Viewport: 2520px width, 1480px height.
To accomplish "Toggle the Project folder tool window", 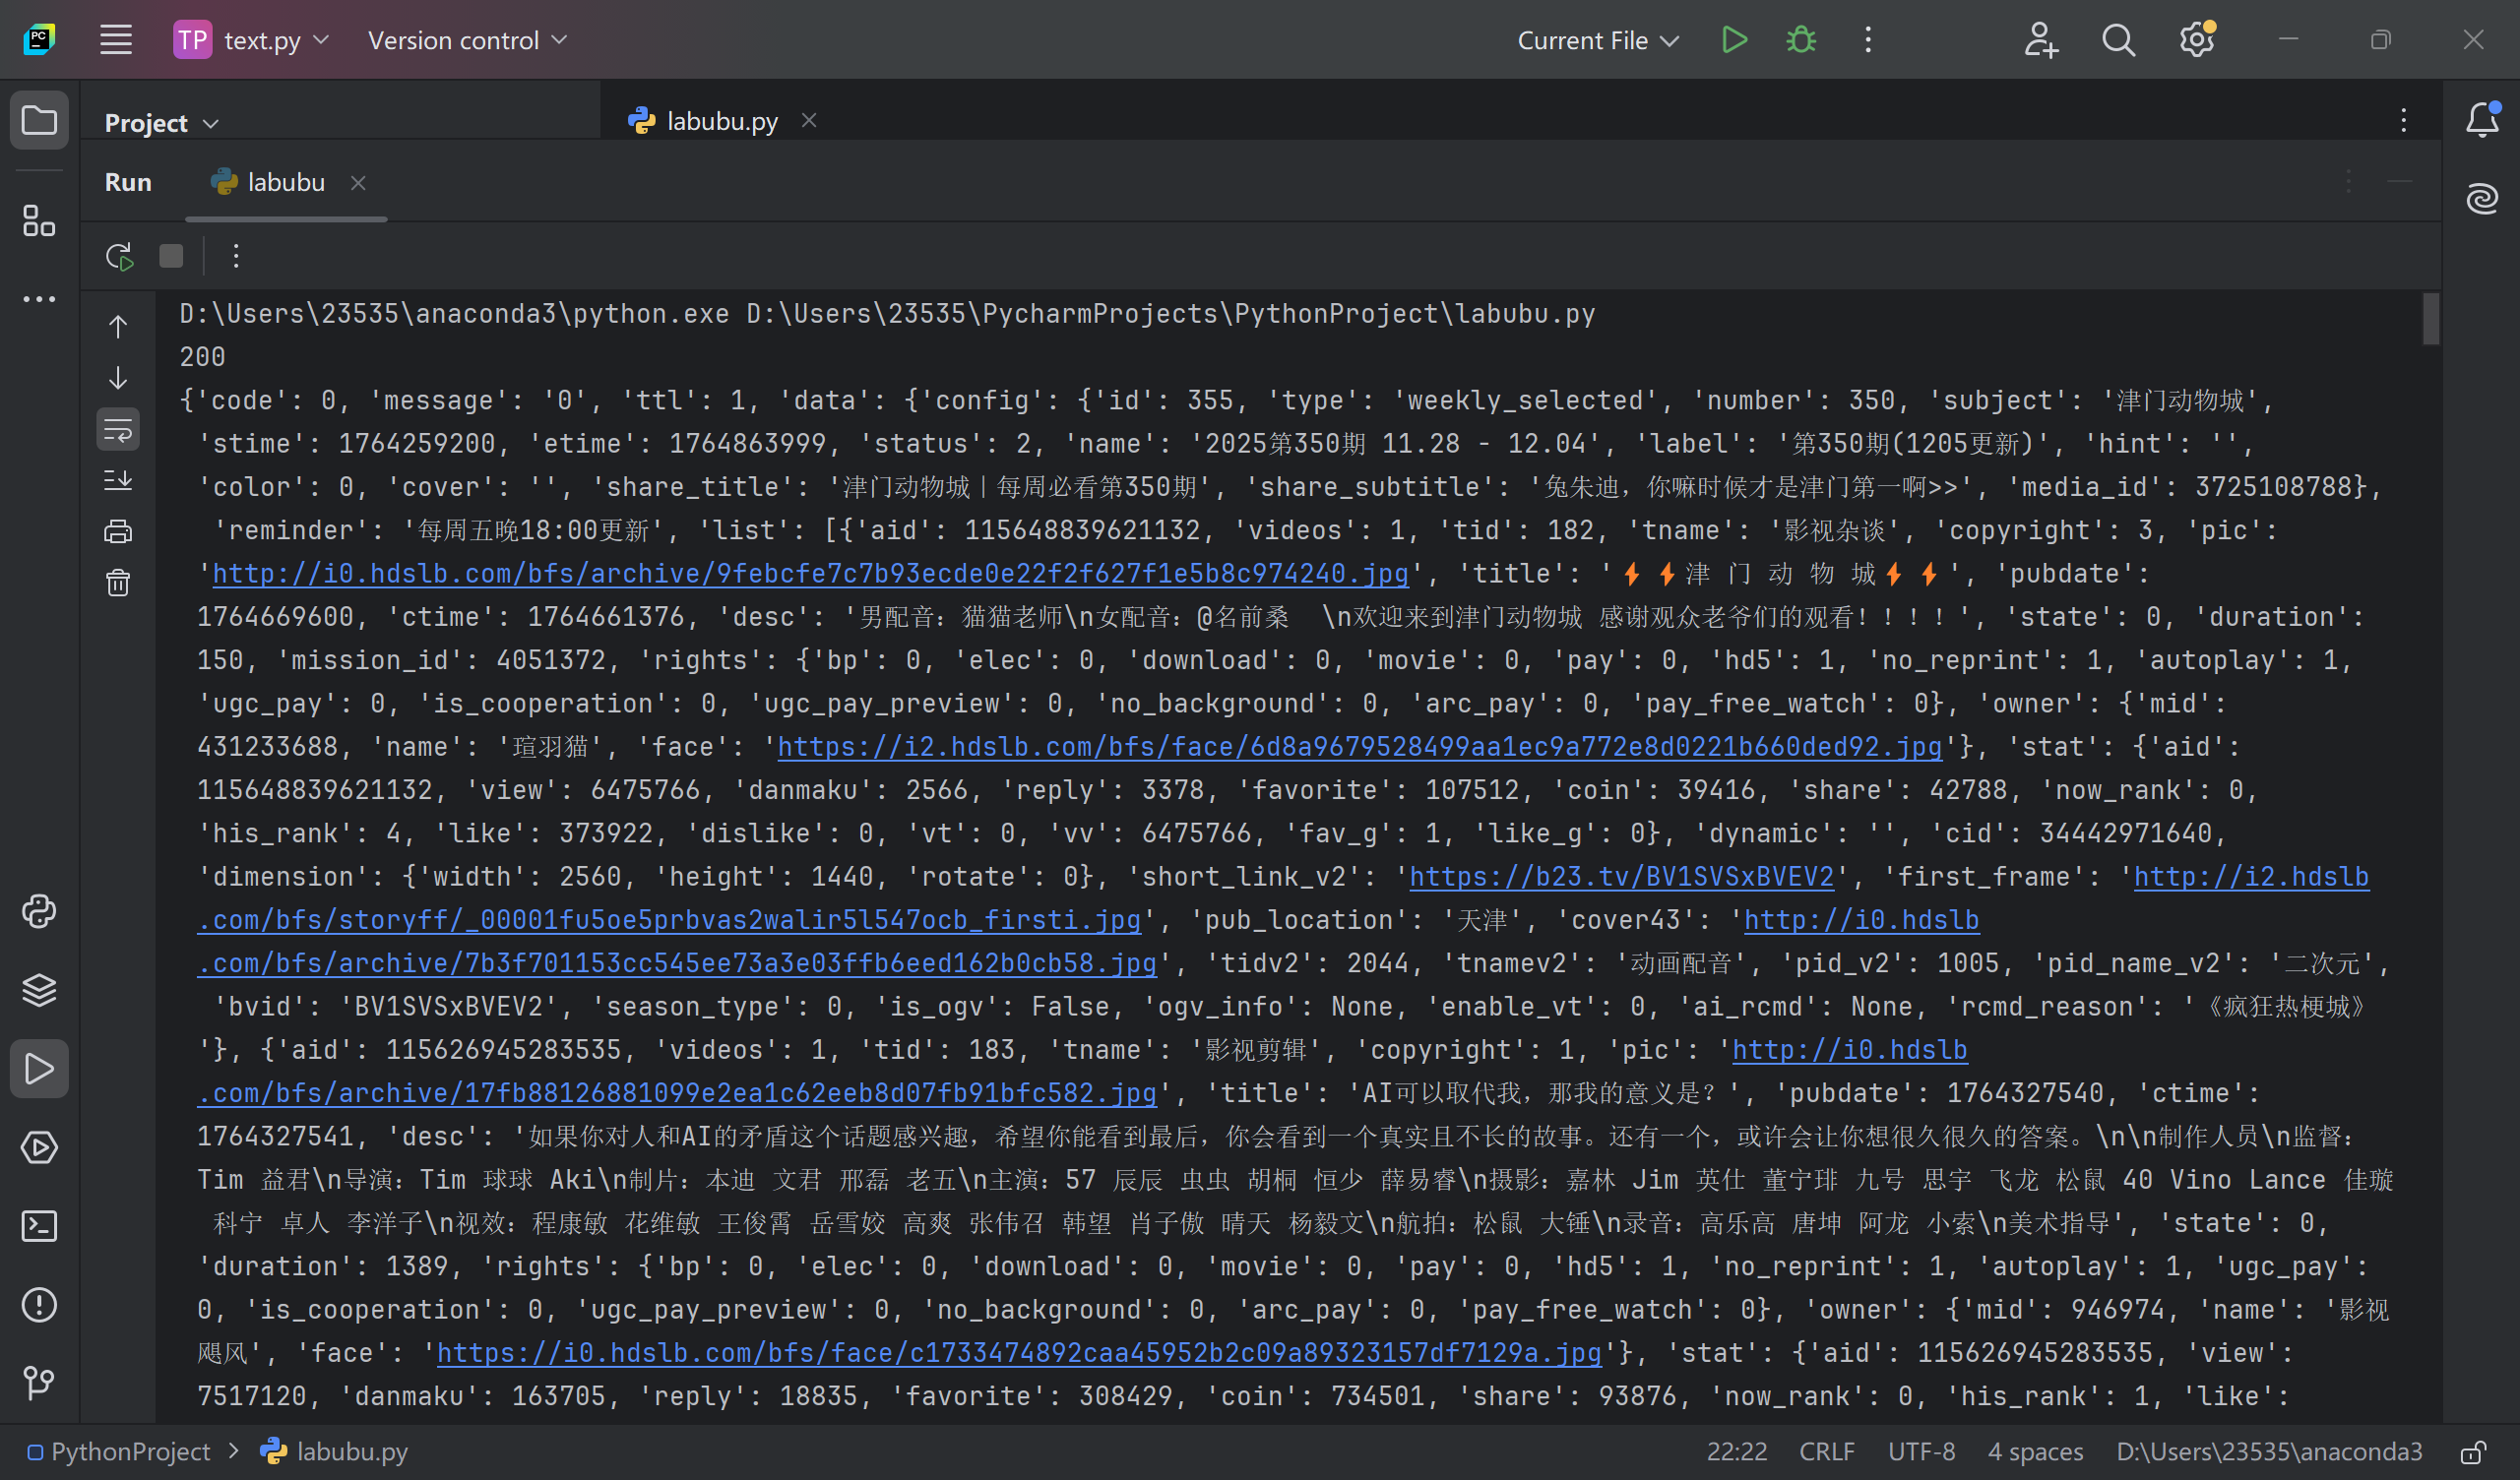I will 39,121.
